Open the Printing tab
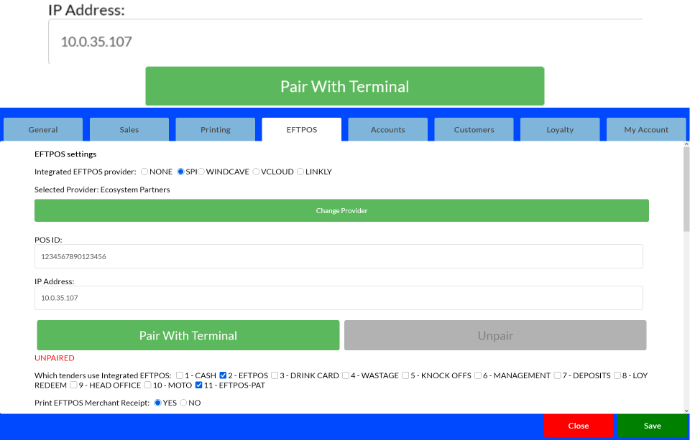The image size is (690, 440). click(x=215, y=130)
